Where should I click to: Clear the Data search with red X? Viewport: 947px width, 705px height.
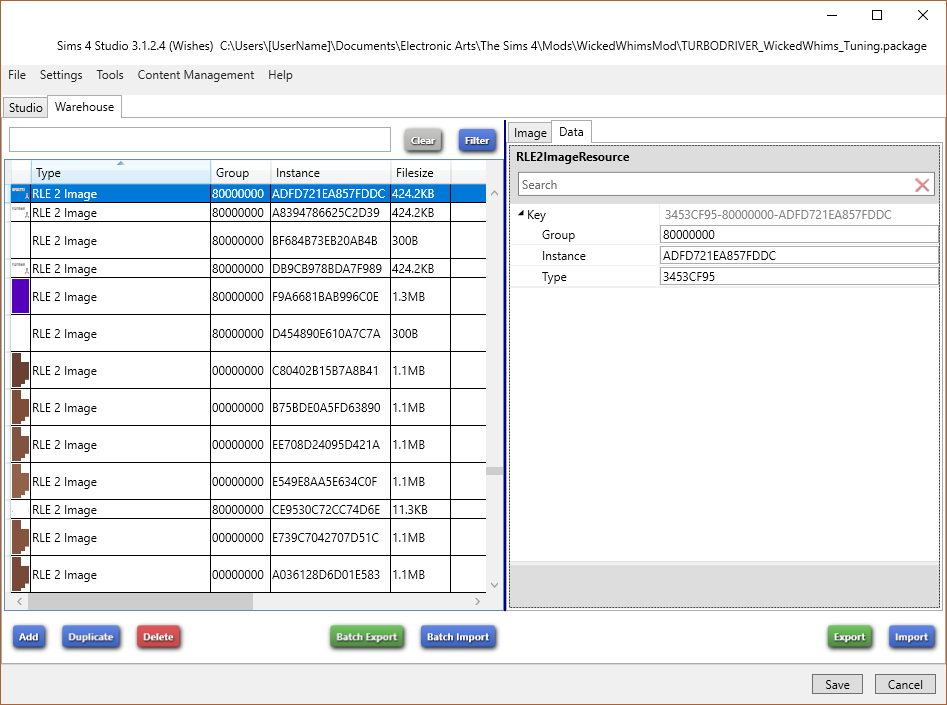tap(922, 185)
